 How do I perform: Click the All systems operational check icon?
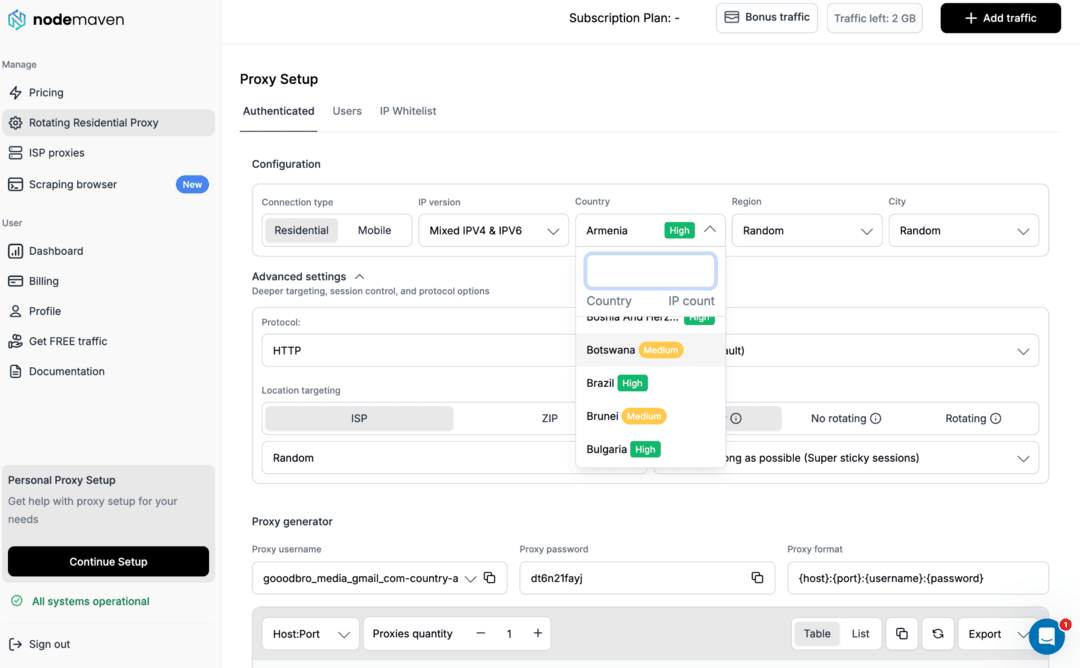click(17, 601)
